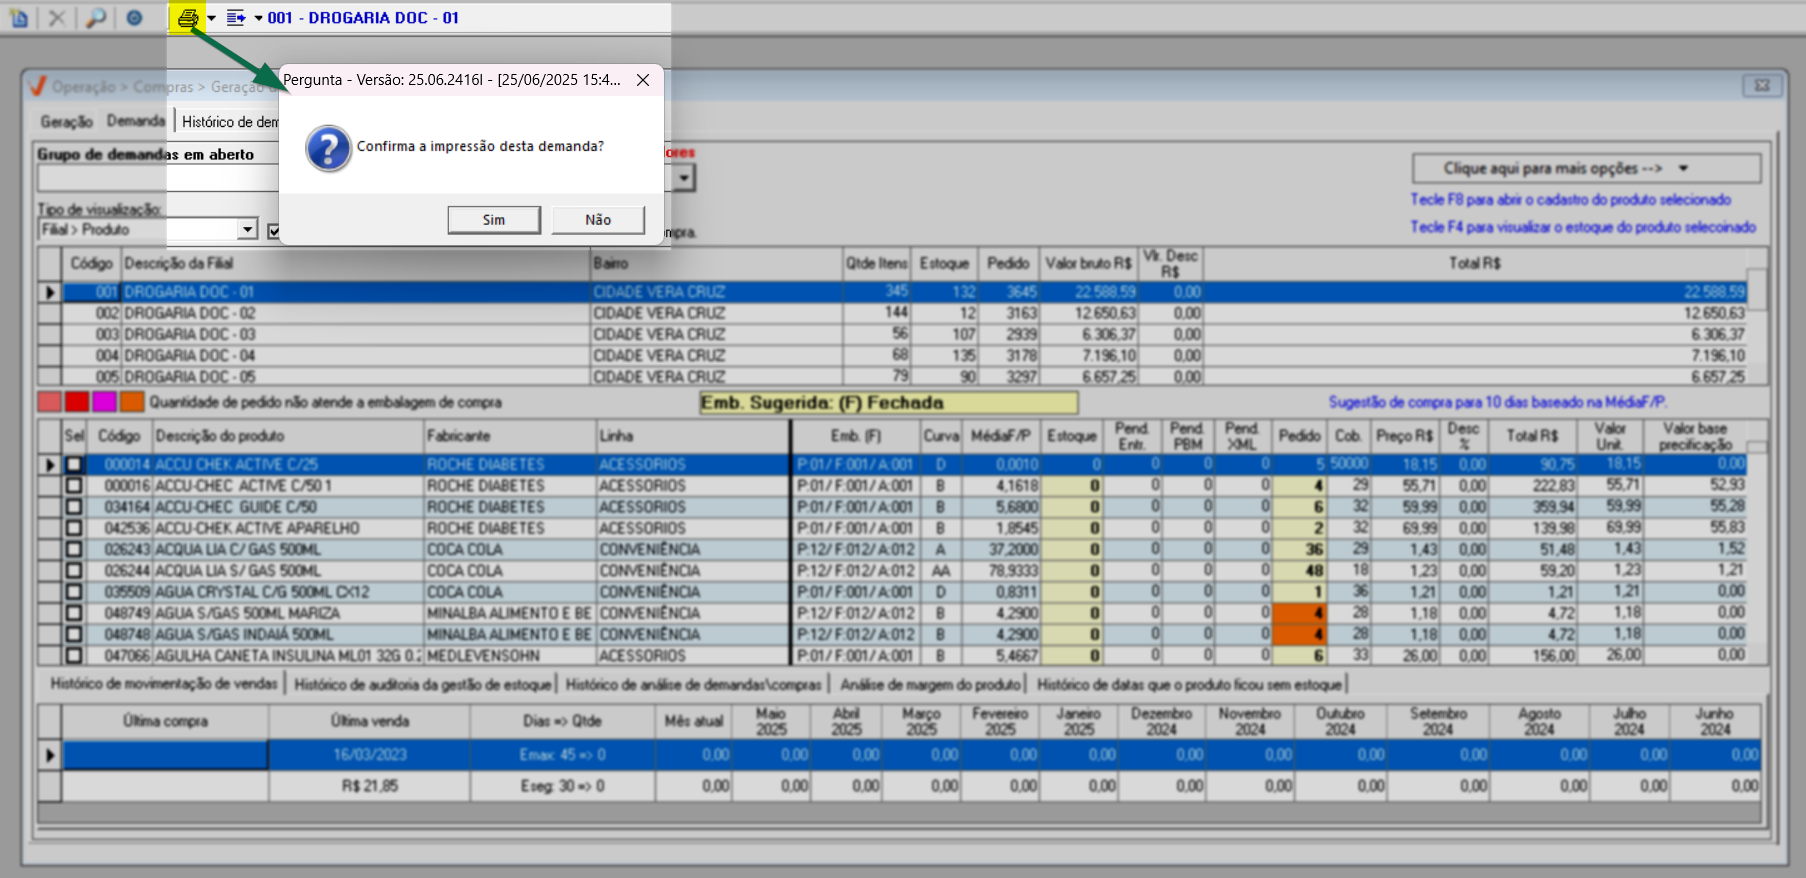Check the Sel box for ACQUA LIA S/ GAS 500ML
The height and width of the screenshot is (878, 1806).
[74, 571]
